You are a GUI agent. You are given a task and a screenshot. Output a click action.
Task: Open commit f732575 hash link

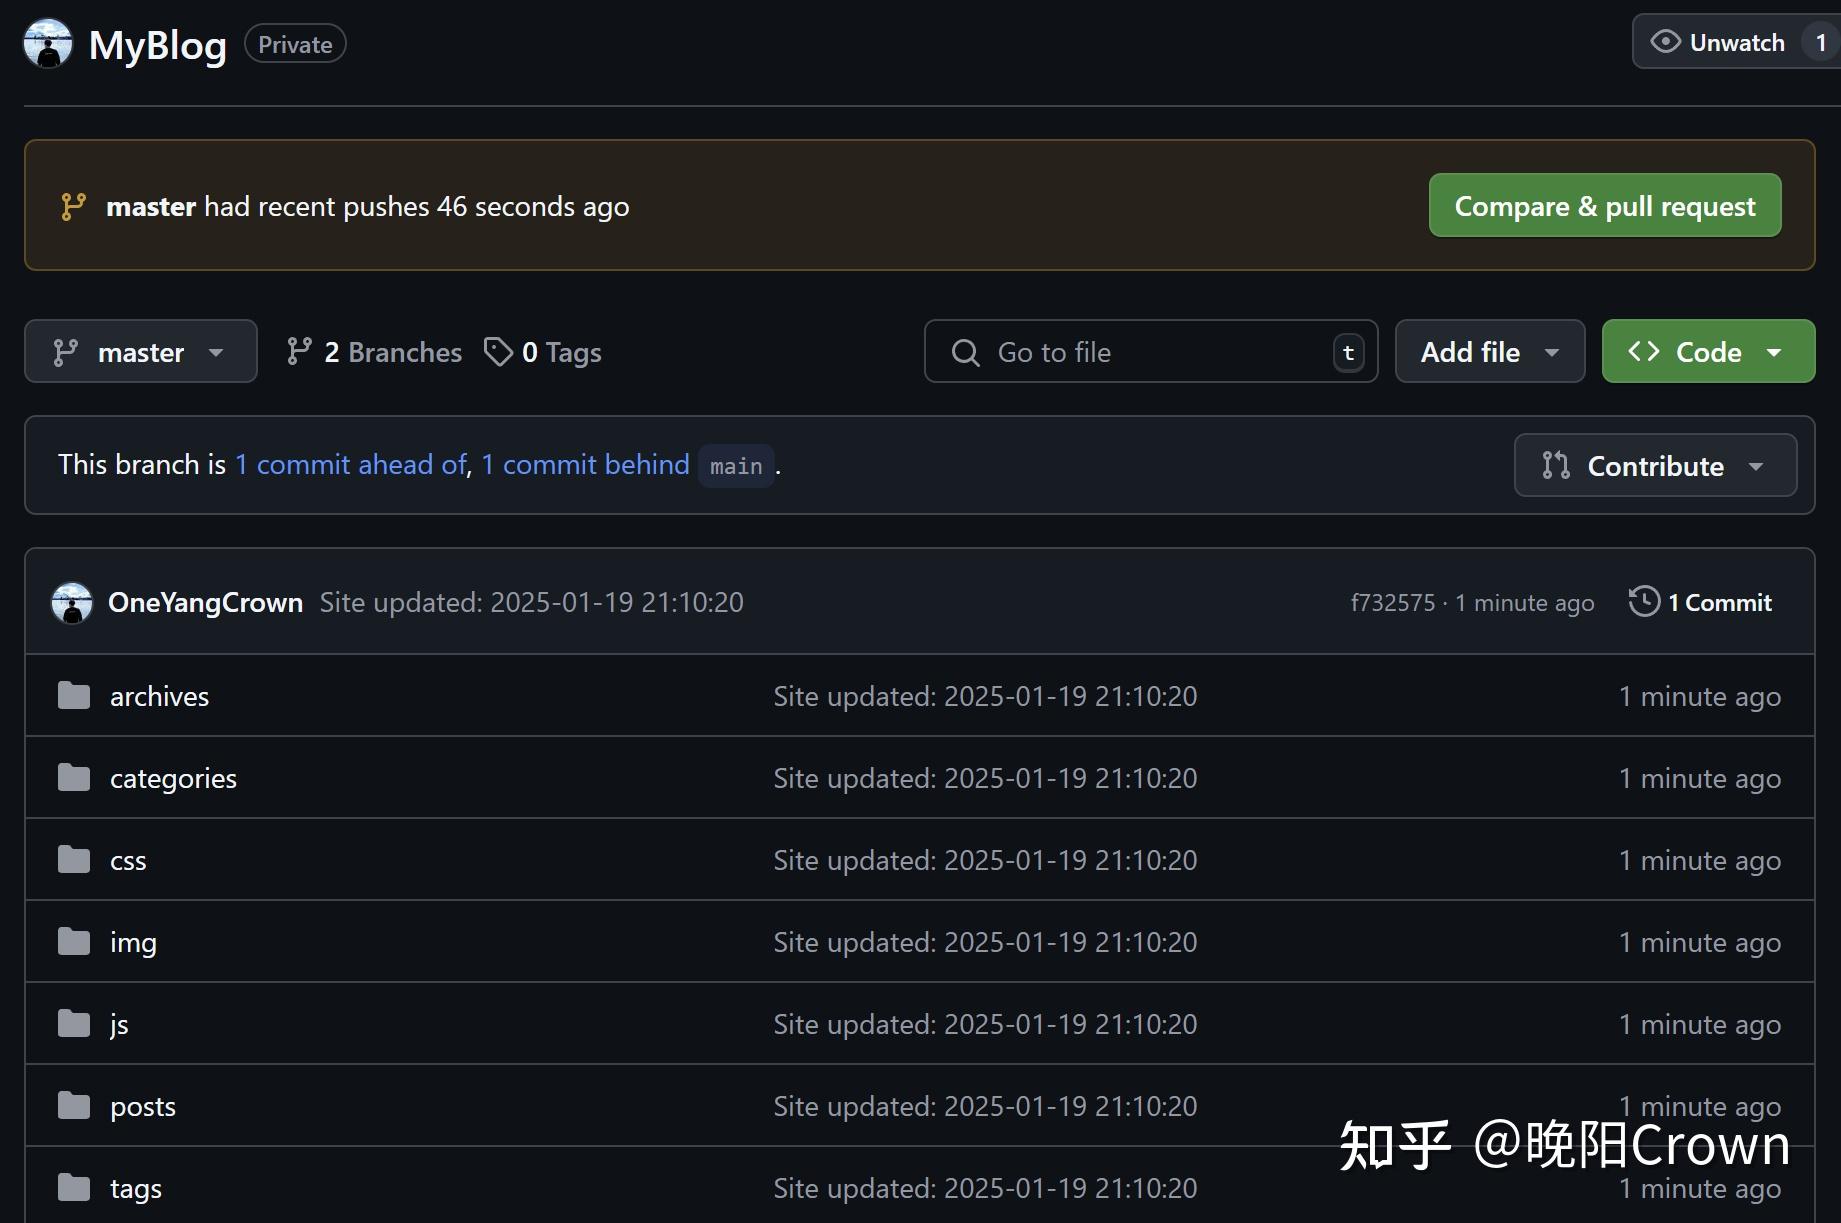click(1392, 603)
